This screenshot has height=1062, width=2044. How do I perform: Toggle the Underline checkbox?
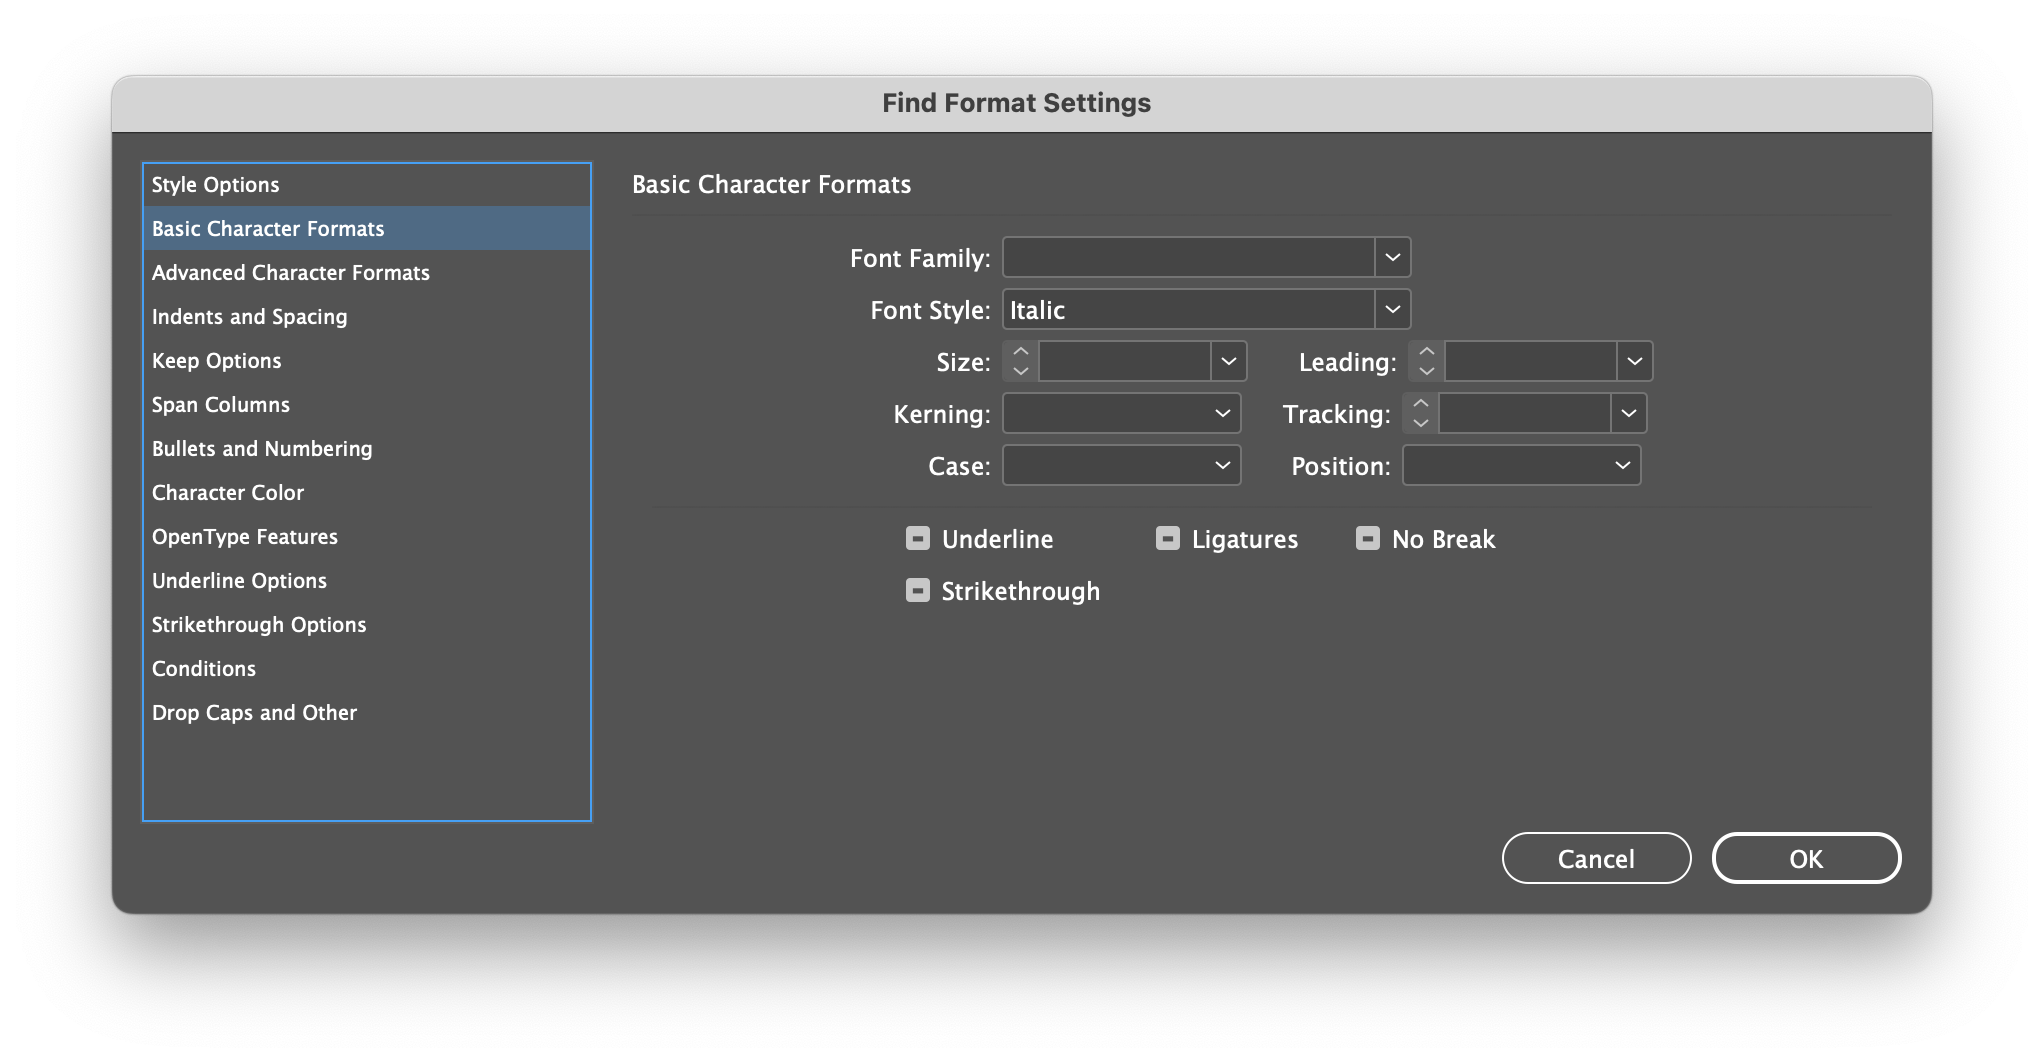916,538
